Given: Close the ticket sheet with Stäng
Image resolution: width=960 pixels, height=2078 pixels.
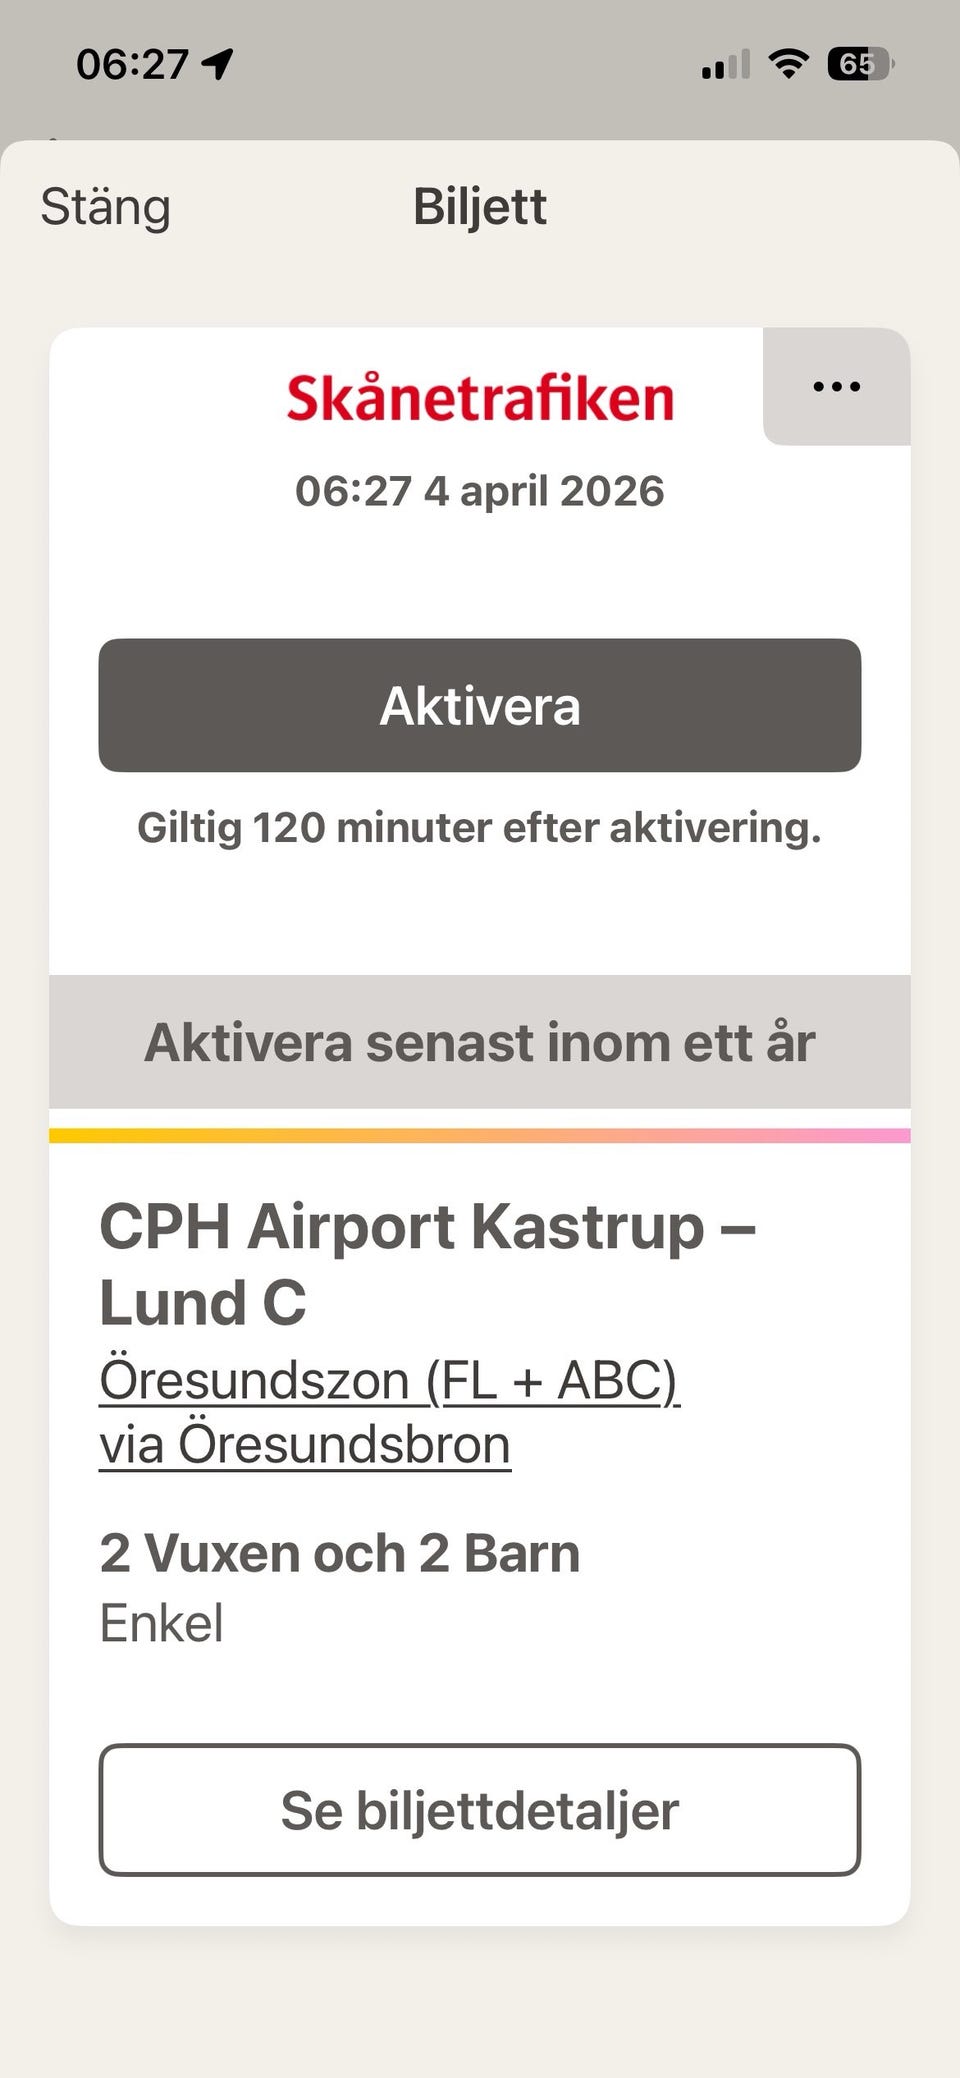Looking at the screenshot, I should 105,208.
